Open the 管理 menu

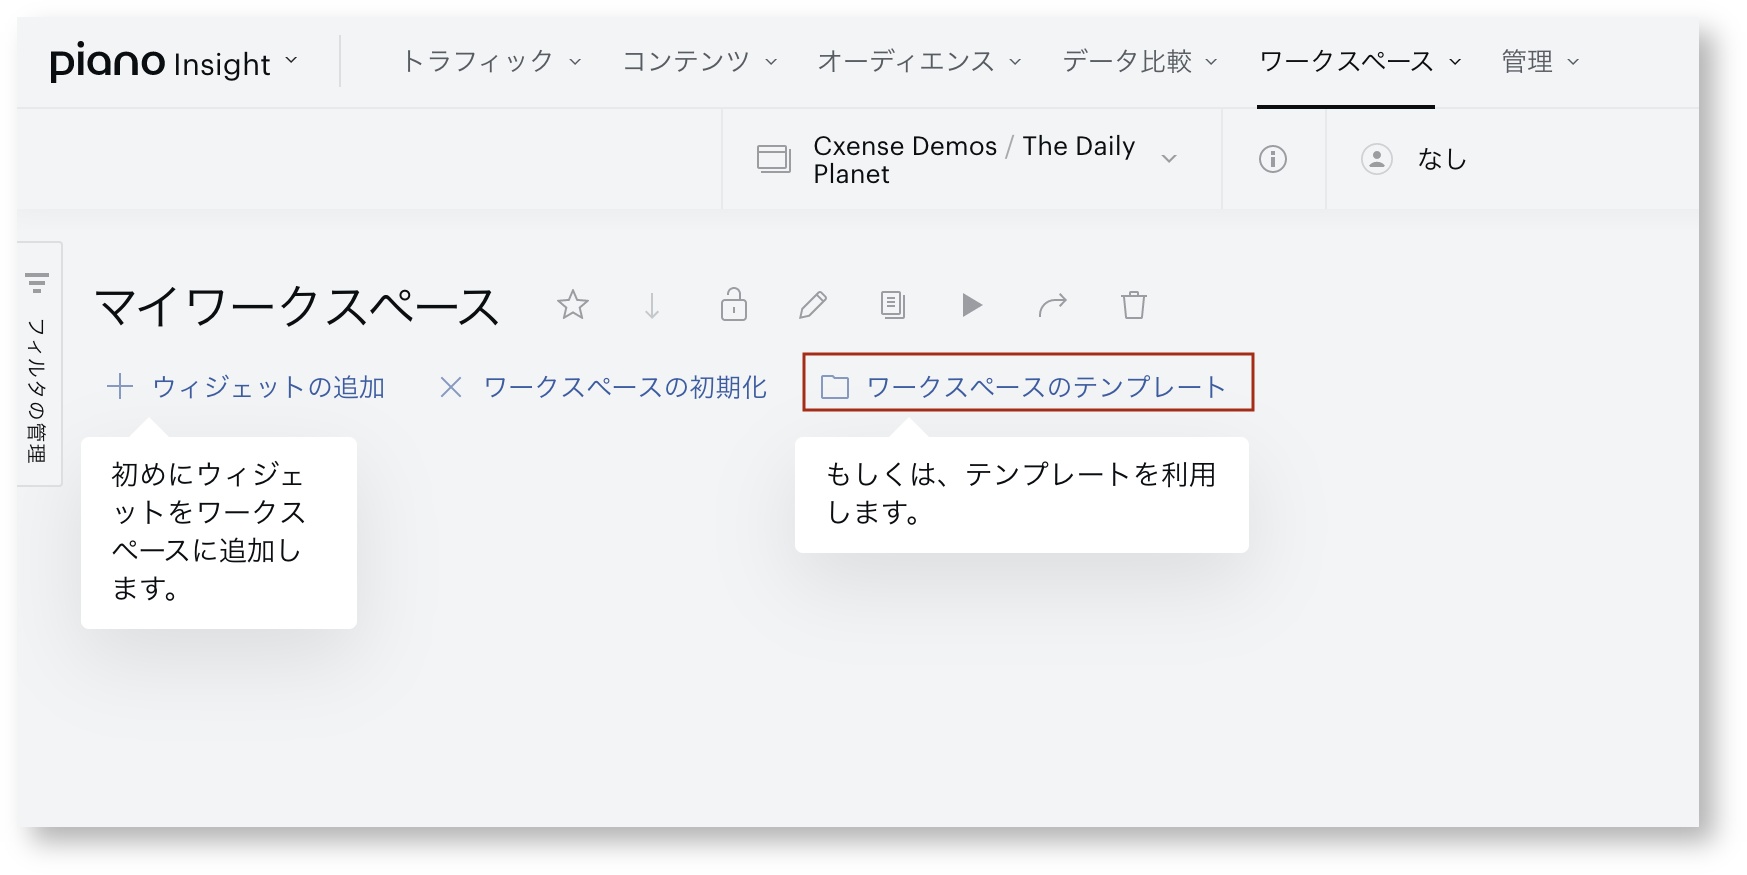pos(1541,62)
